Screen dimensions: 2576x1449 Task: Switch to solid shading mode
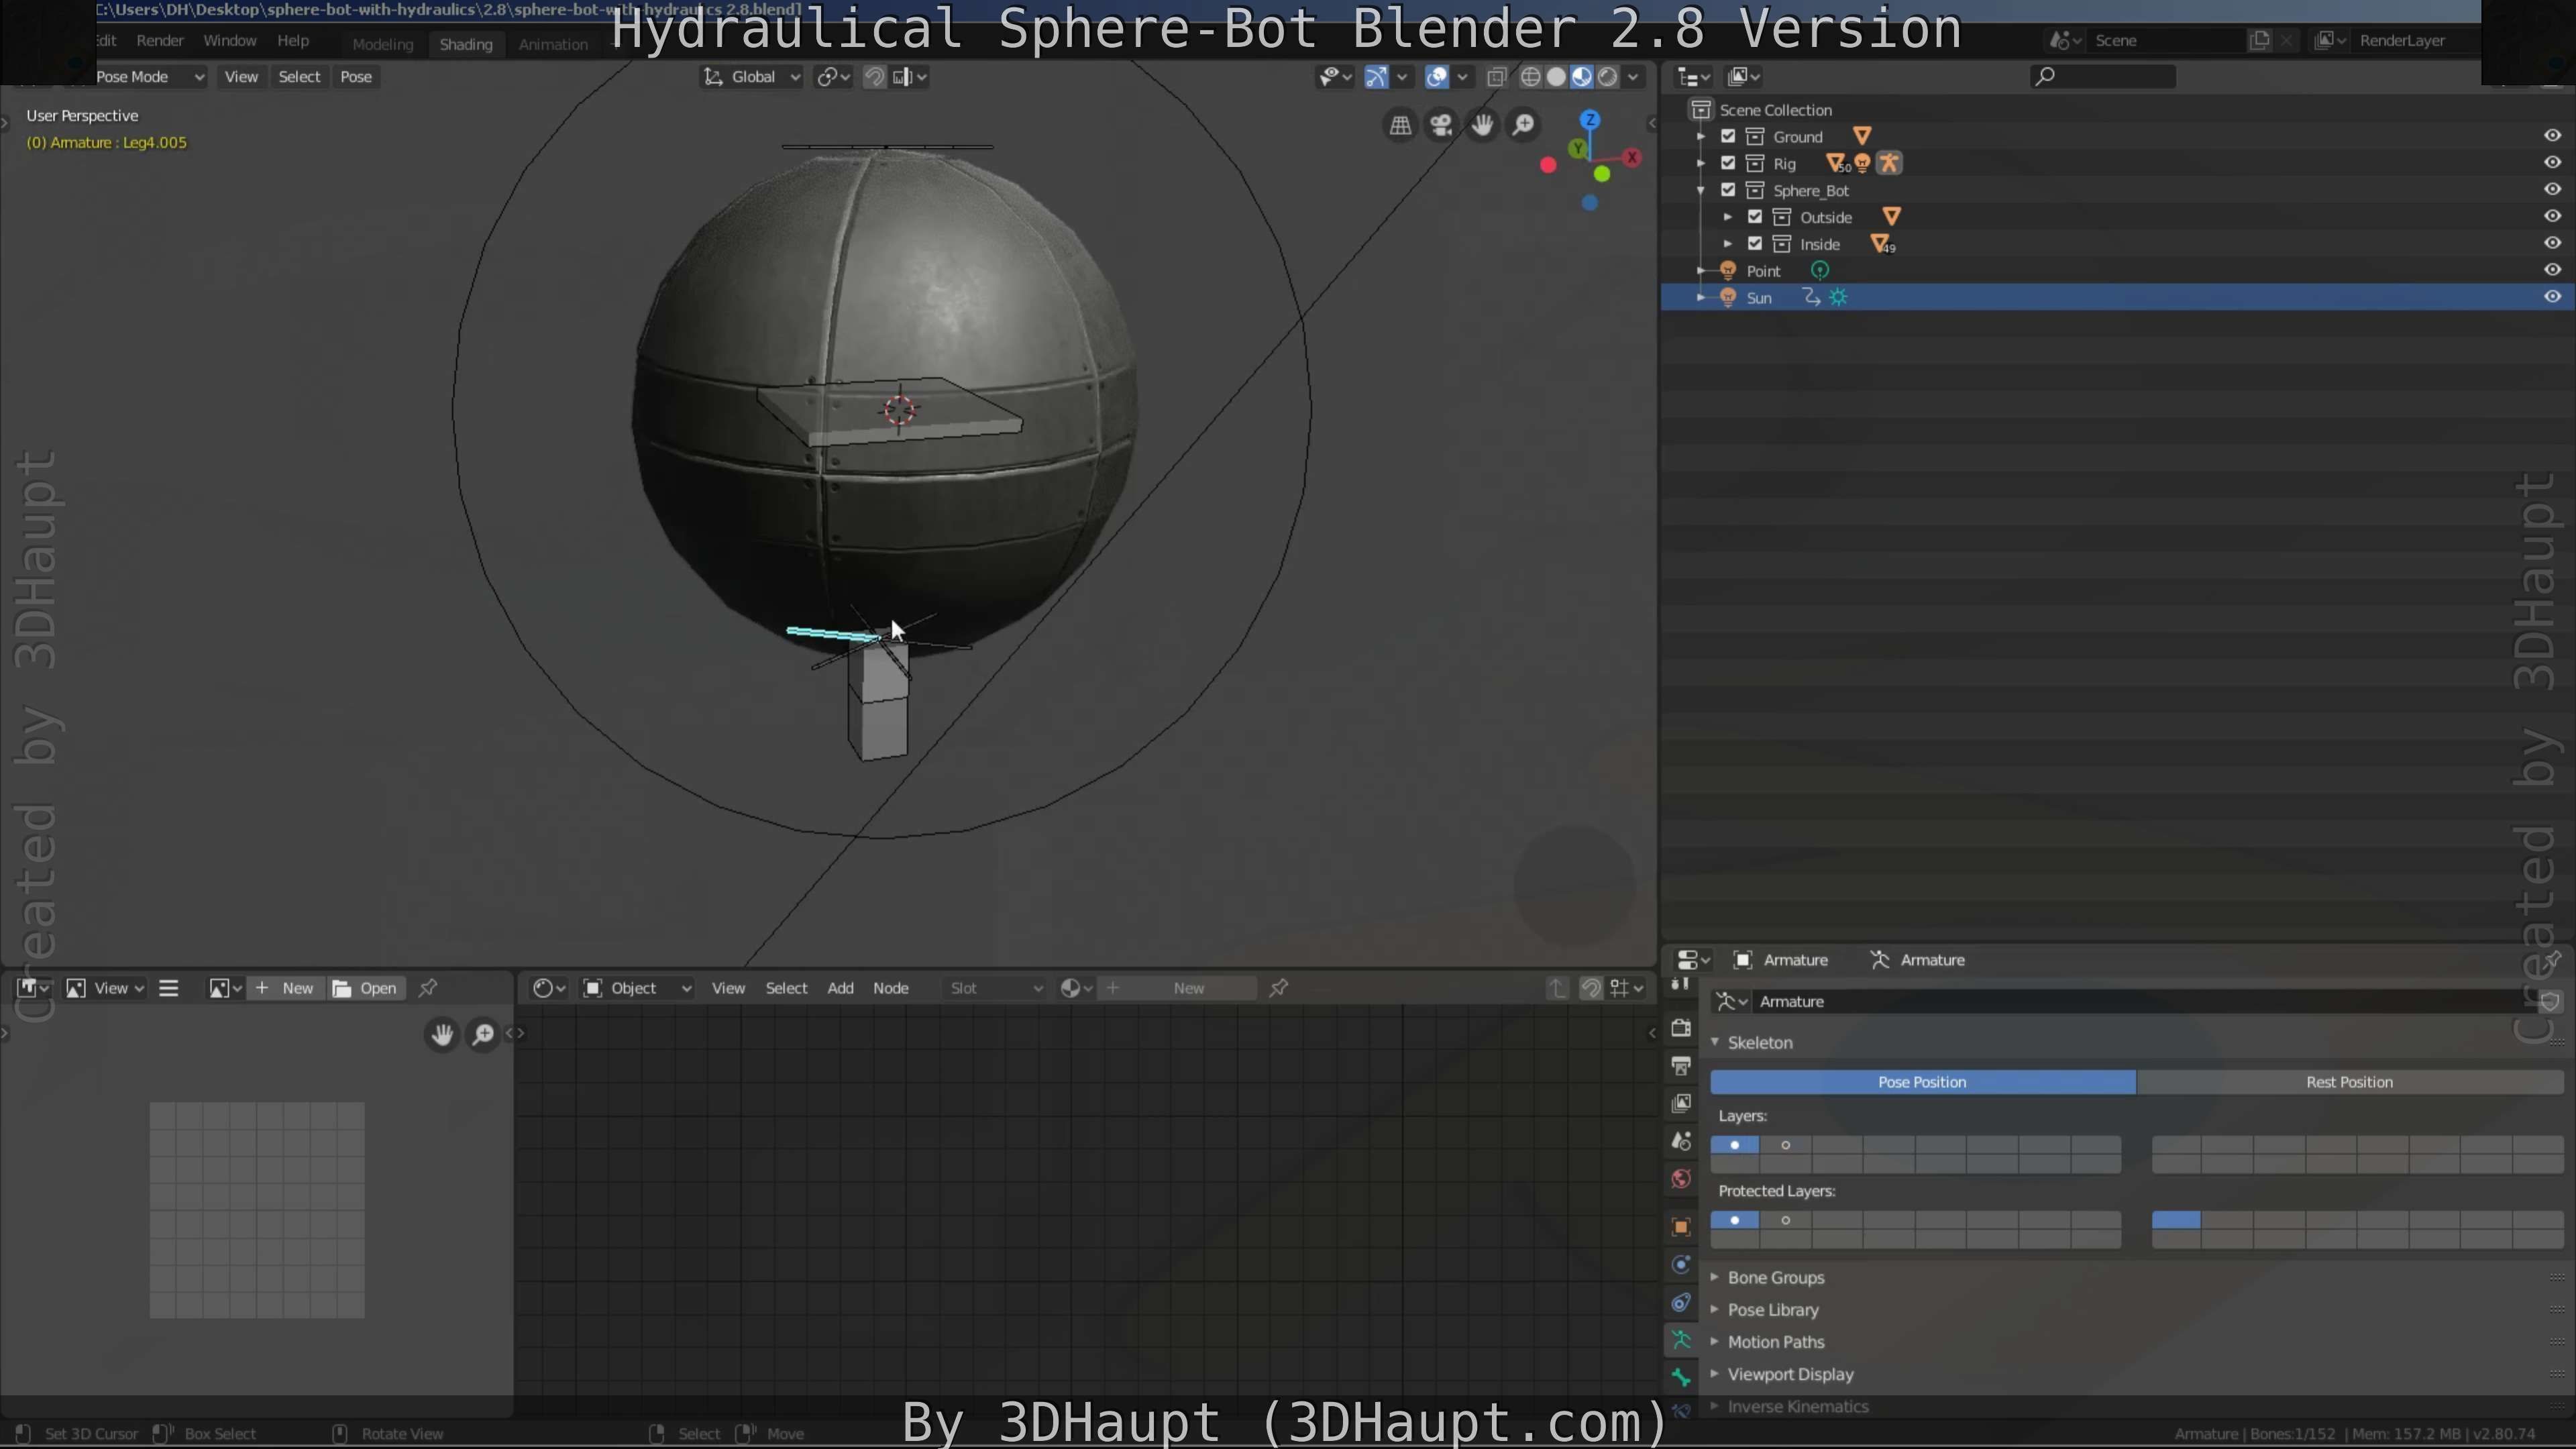tap(1556, 77)
